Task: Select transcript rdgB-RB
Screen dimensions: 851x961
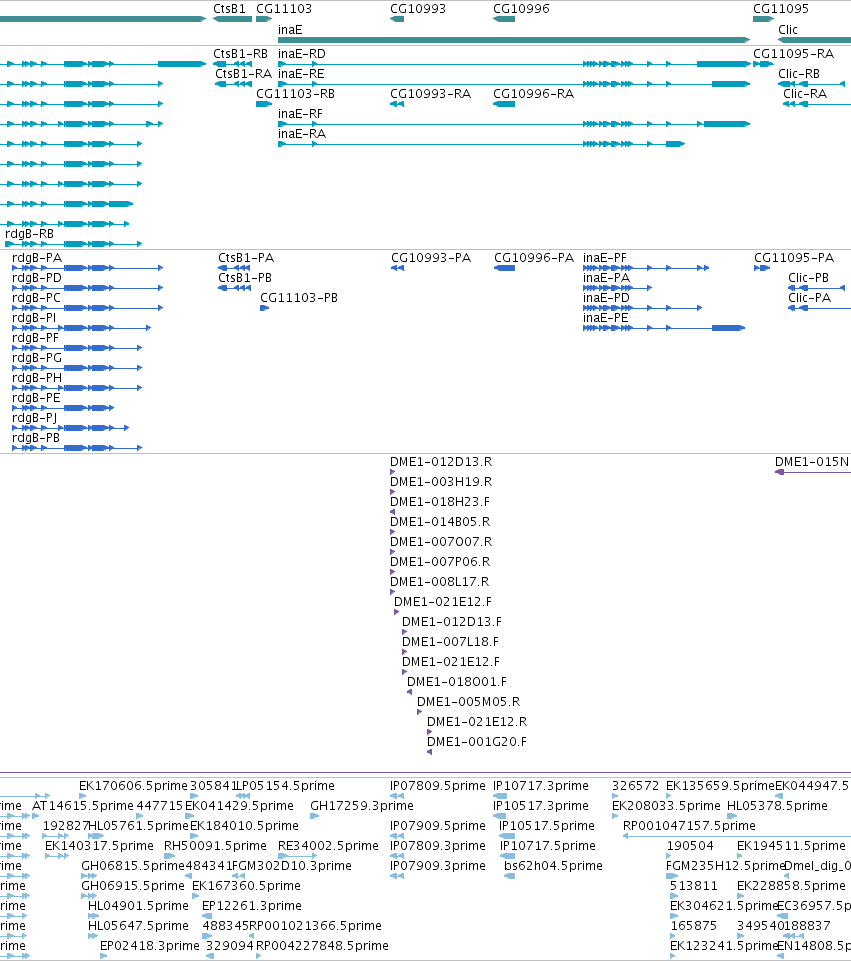Action: (29, 234)
